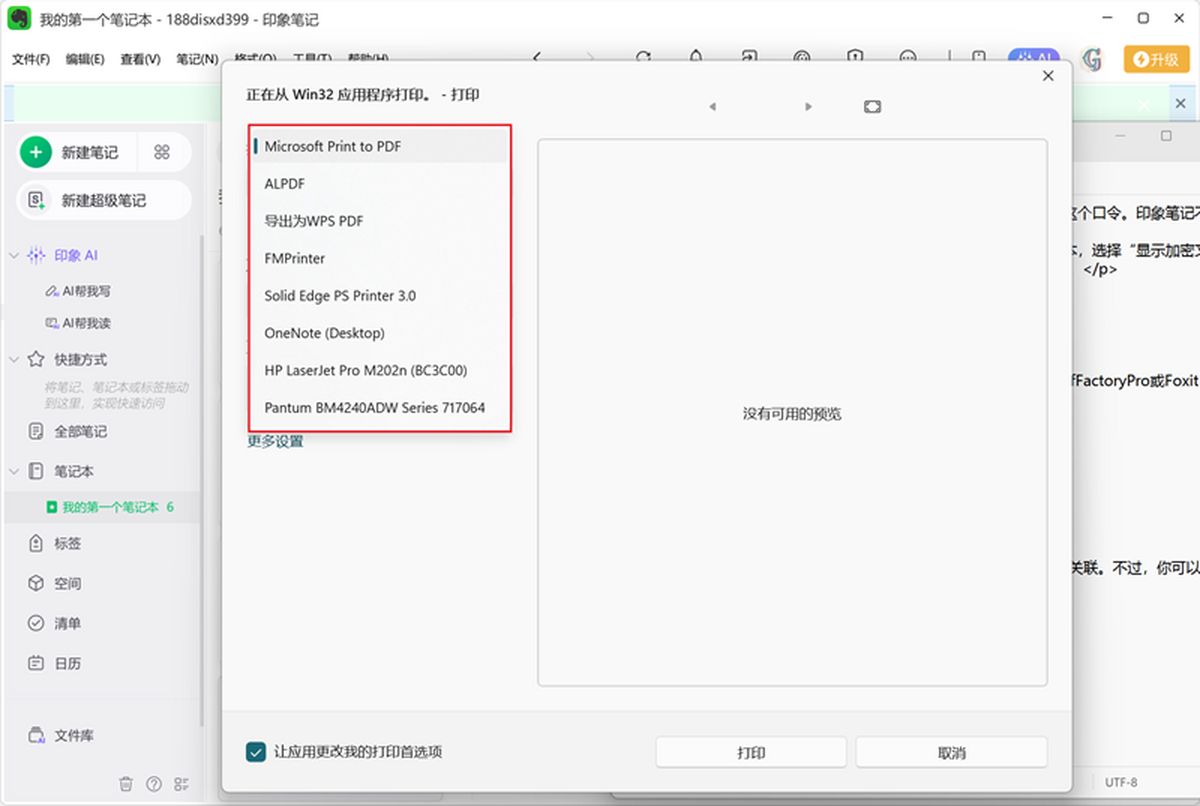1200x806 pixels.
Task: Click the 取消 button
Action: tap(952, 753)
